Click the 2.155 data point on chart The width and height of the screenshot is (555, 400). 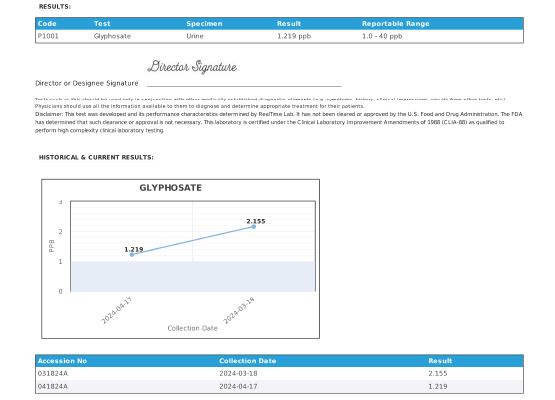254,227
